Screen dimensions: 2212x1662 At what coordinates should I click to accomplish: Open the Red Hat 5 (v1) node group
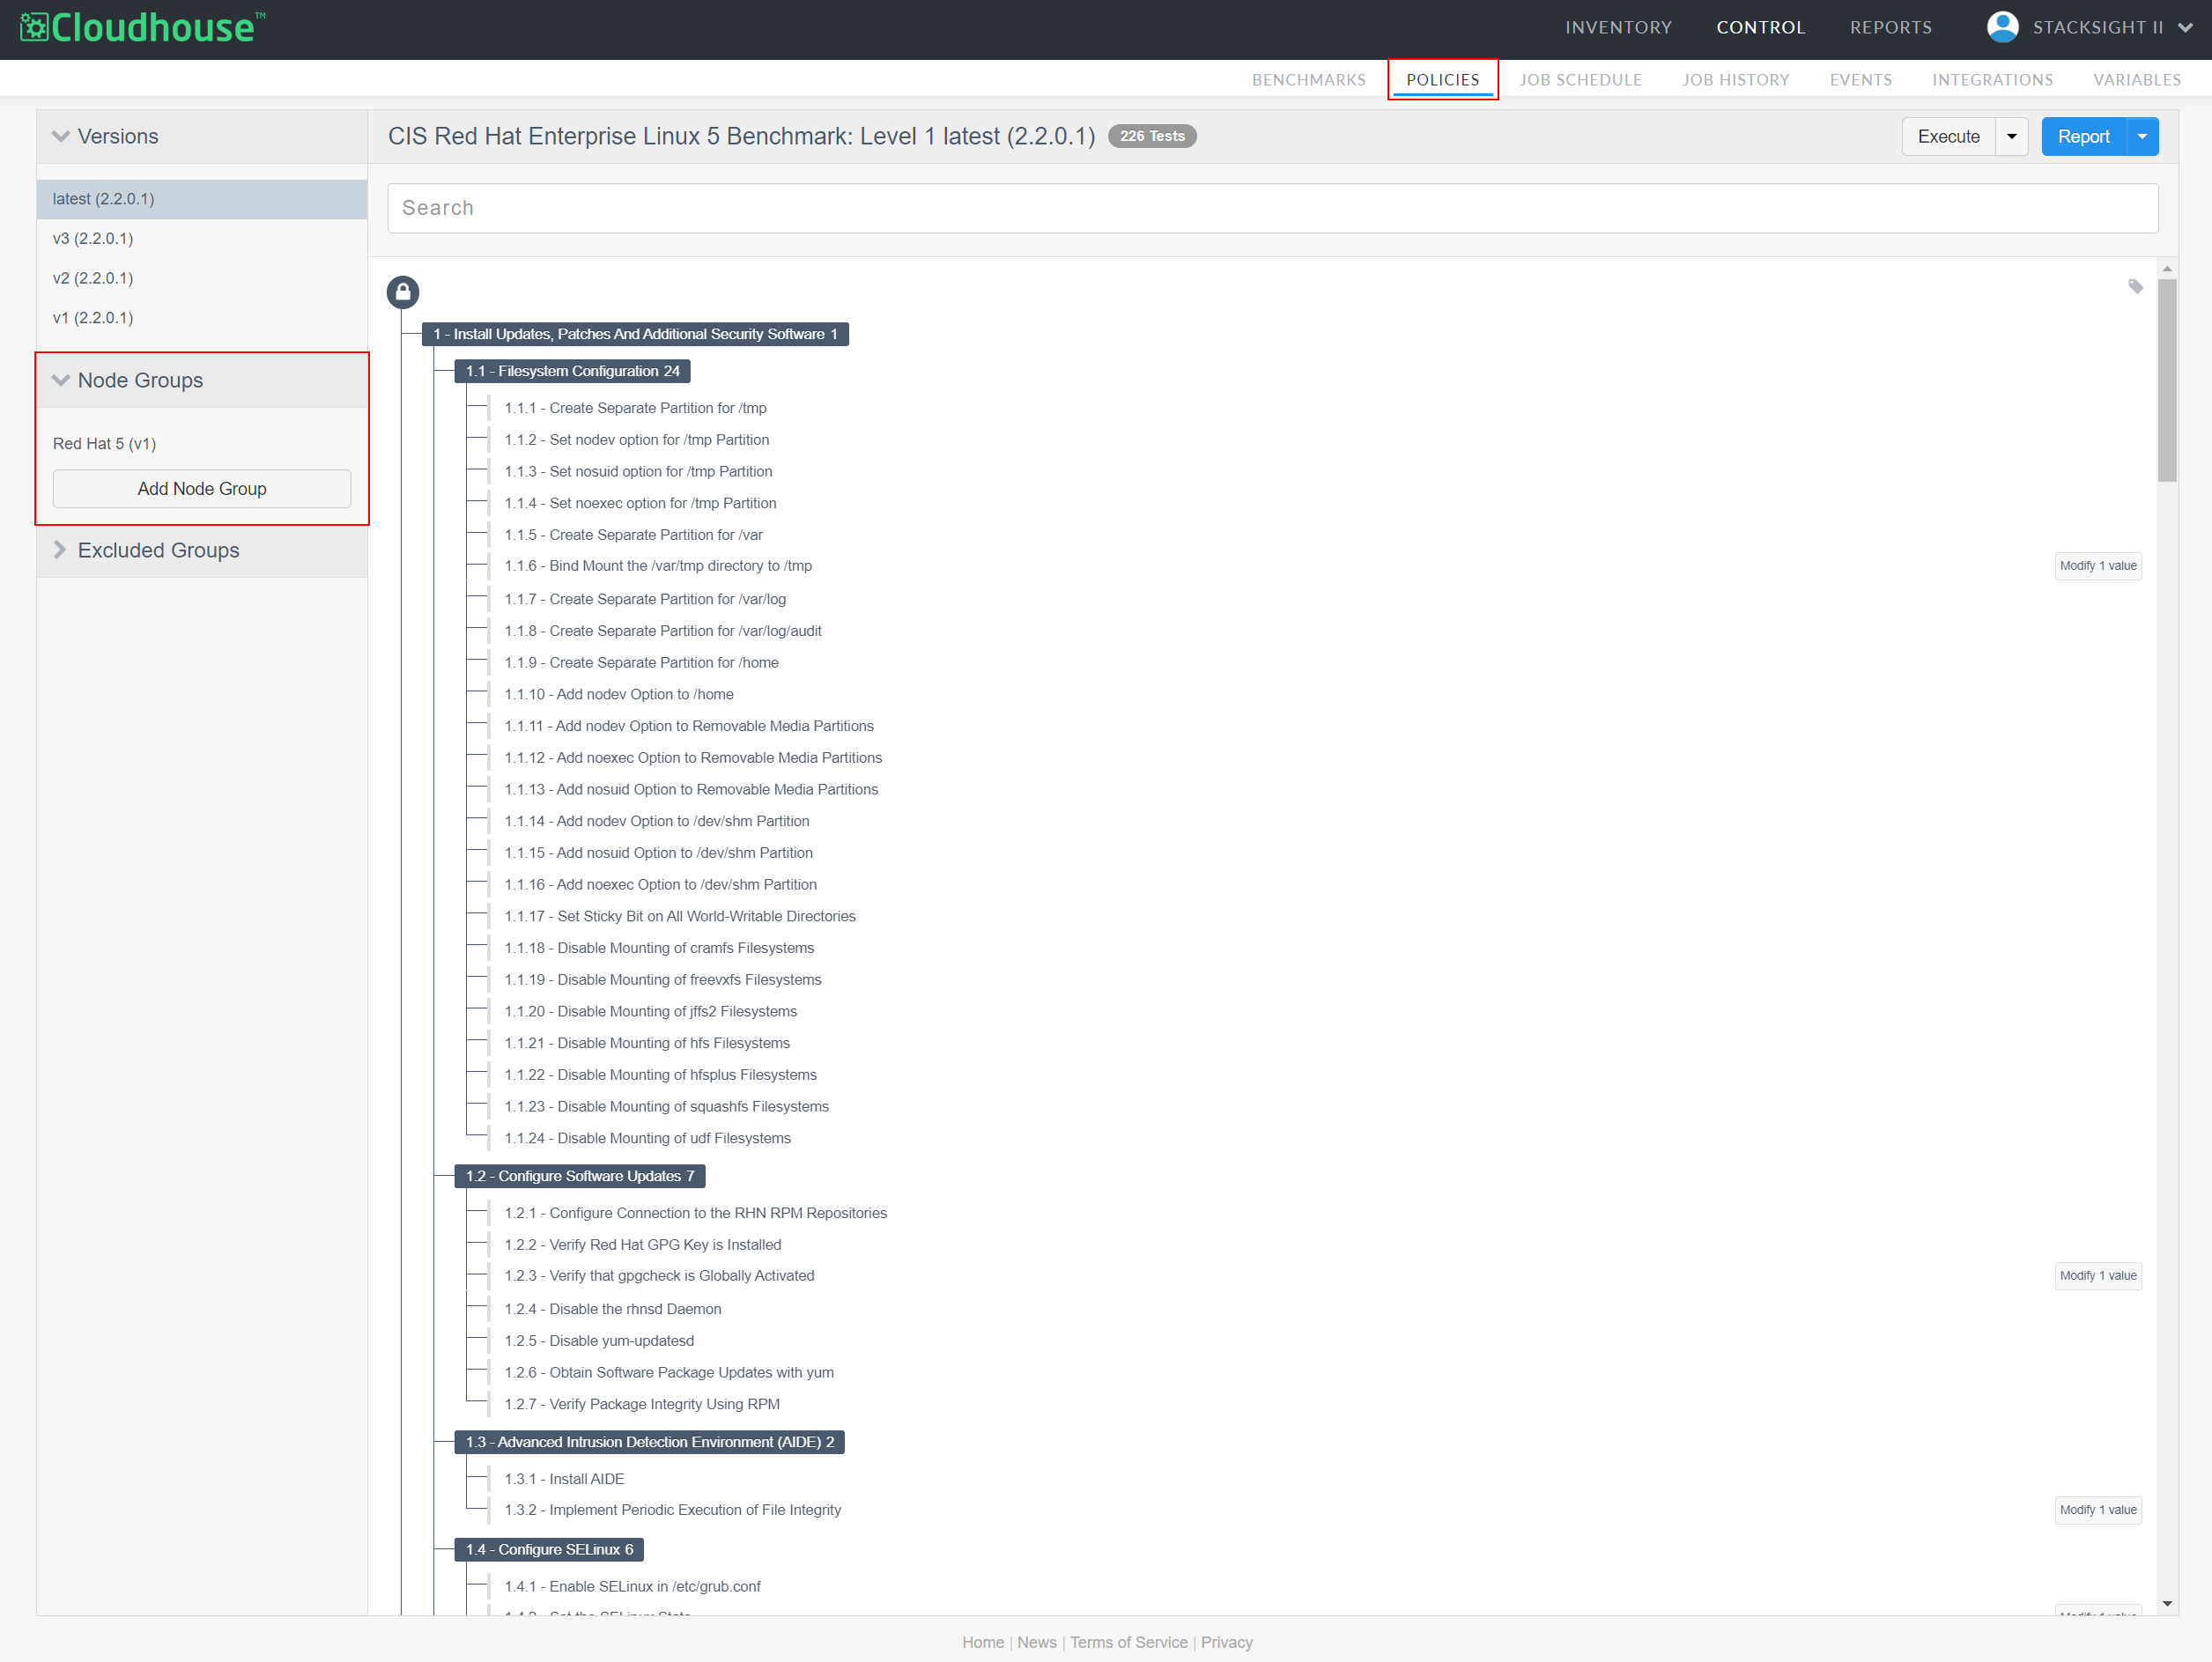point(105,444)
